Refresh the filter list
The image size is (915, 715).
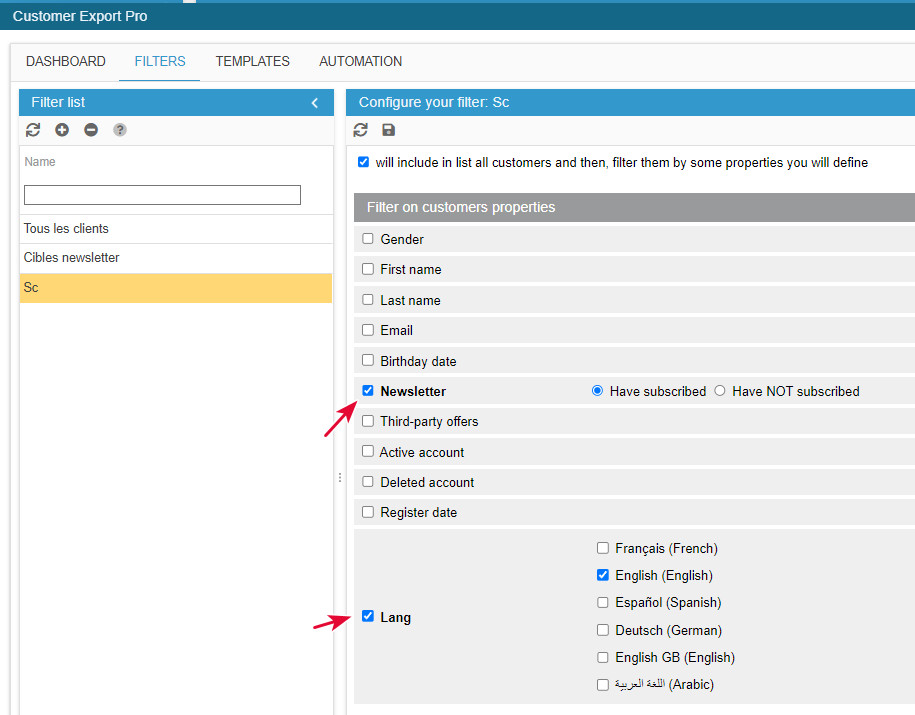pyautogui.click(x=33, y=130)
